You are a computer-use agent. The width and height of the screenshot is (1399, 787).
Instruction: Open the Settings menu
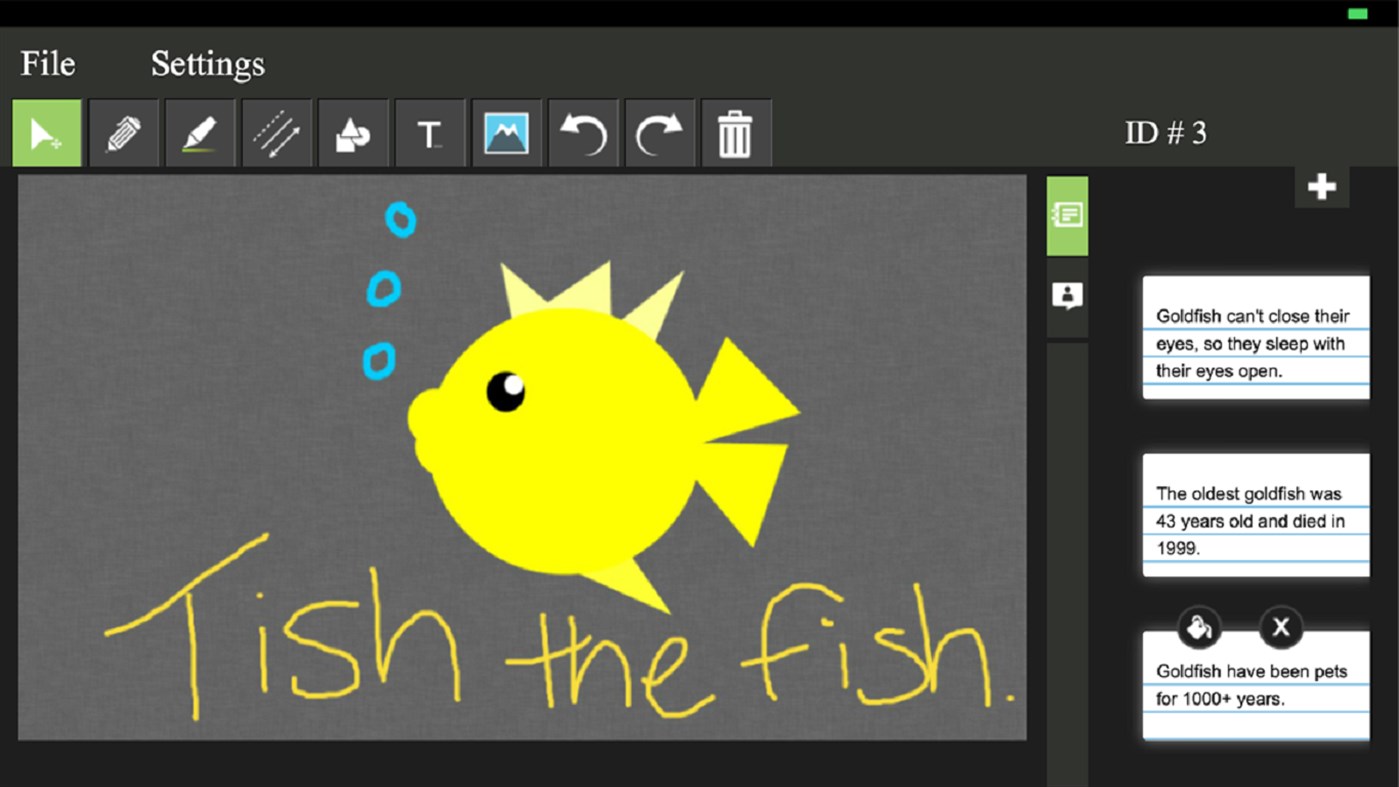[x=207, y=64]
